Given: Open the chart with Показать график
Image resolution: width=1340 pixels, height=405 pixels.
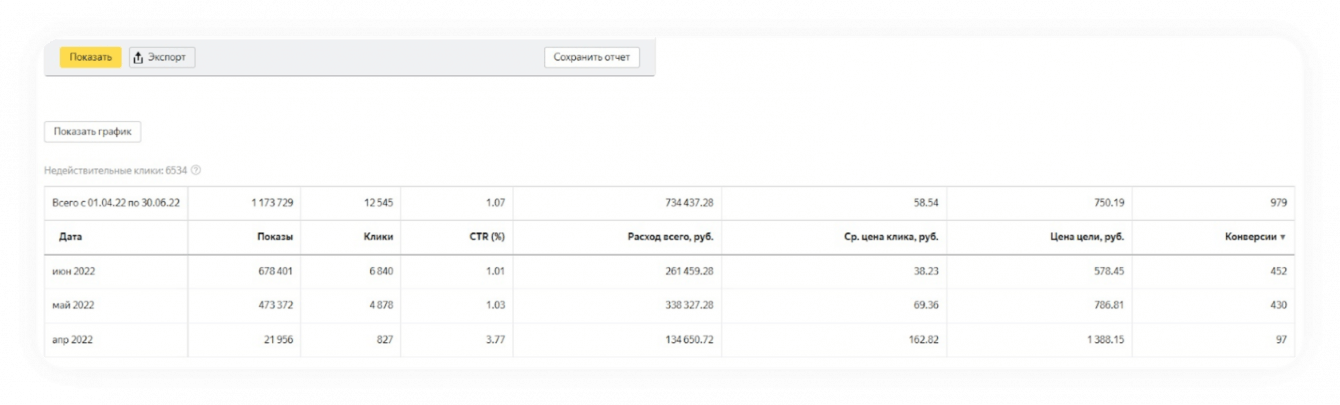Looking at the screenshot, I should pyautogui.click(x=93, y=132).
